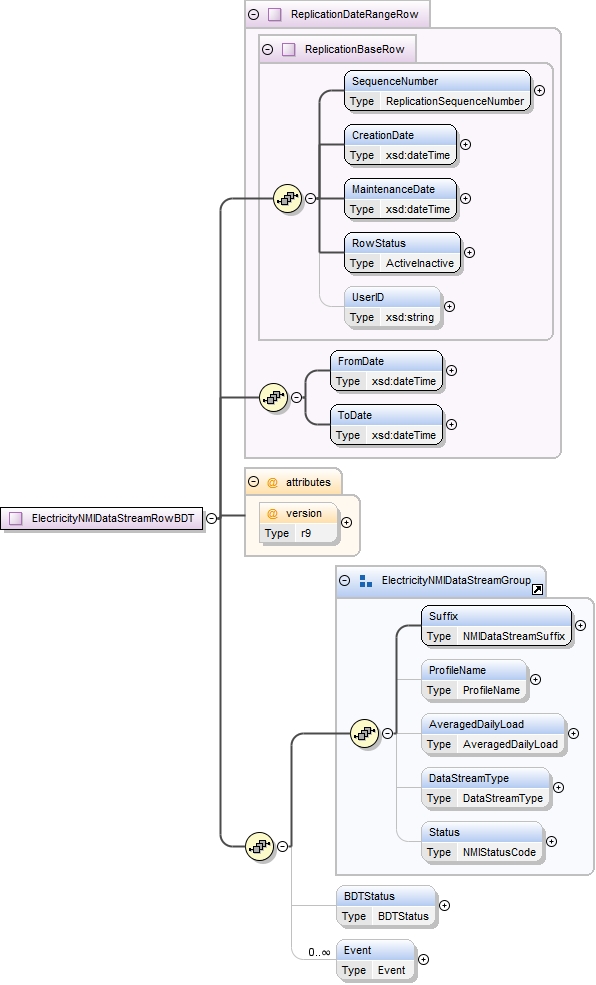Viewport: 596px width, 985px height.
Task: Click the ReplicationBaseRow type icon
Action: point(288,50)
